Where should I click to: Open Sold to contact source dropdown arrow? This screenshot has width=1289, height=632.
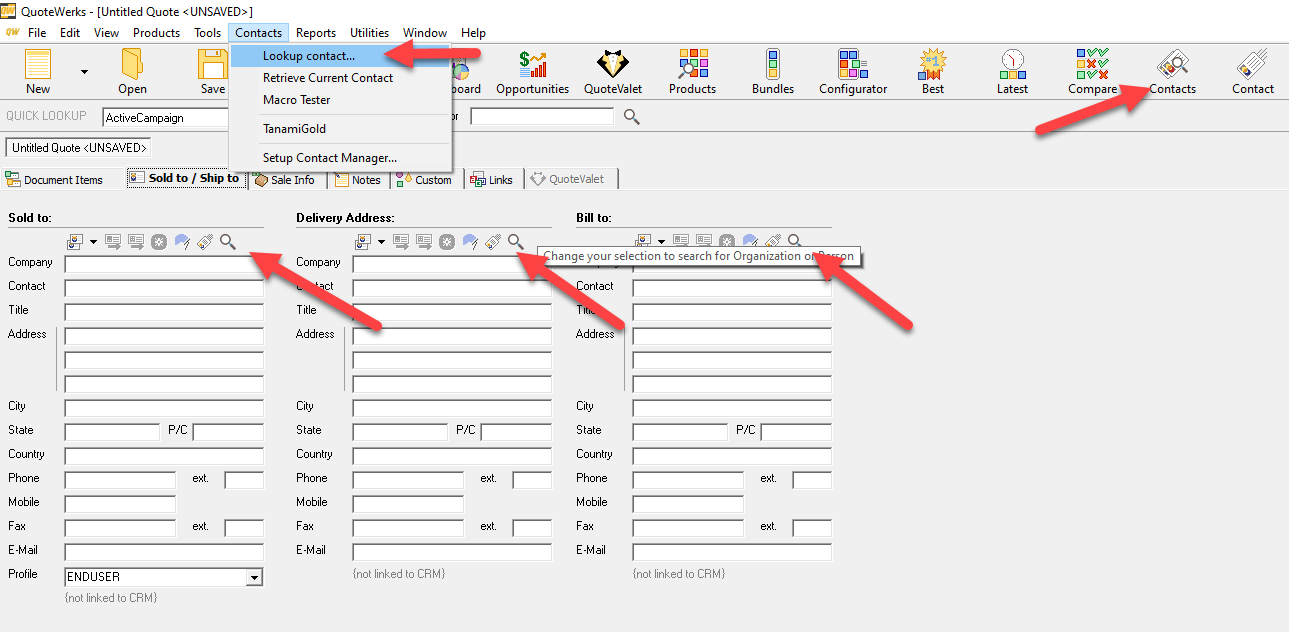[93, 242]
